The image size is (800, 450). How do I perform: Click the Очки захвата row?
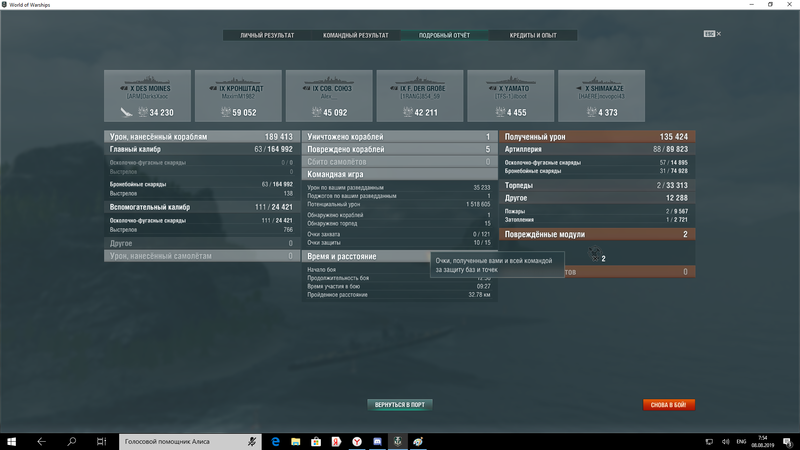pos(399,234)
